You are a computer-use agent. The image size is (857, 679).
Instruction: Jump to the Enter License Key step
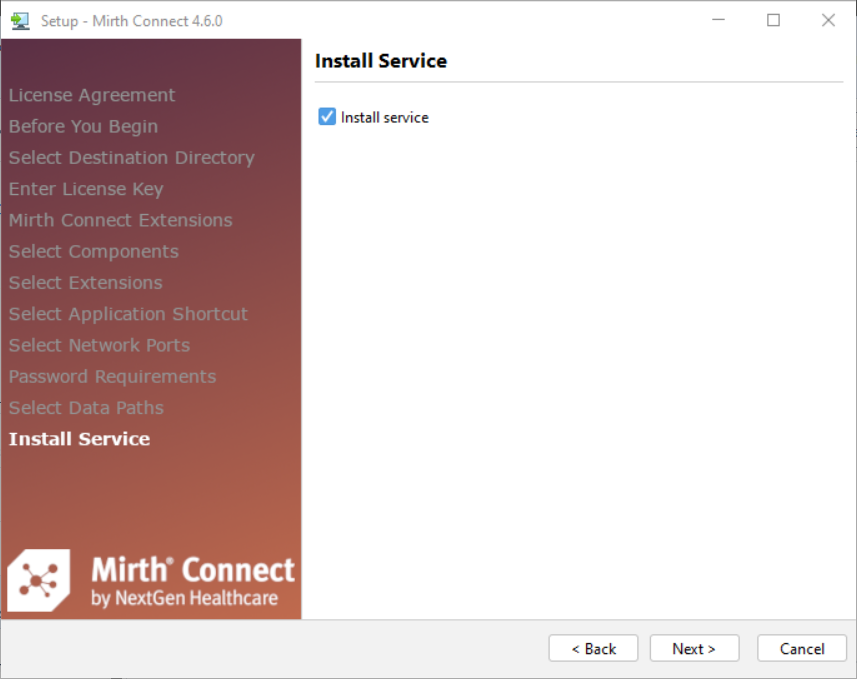86,189
